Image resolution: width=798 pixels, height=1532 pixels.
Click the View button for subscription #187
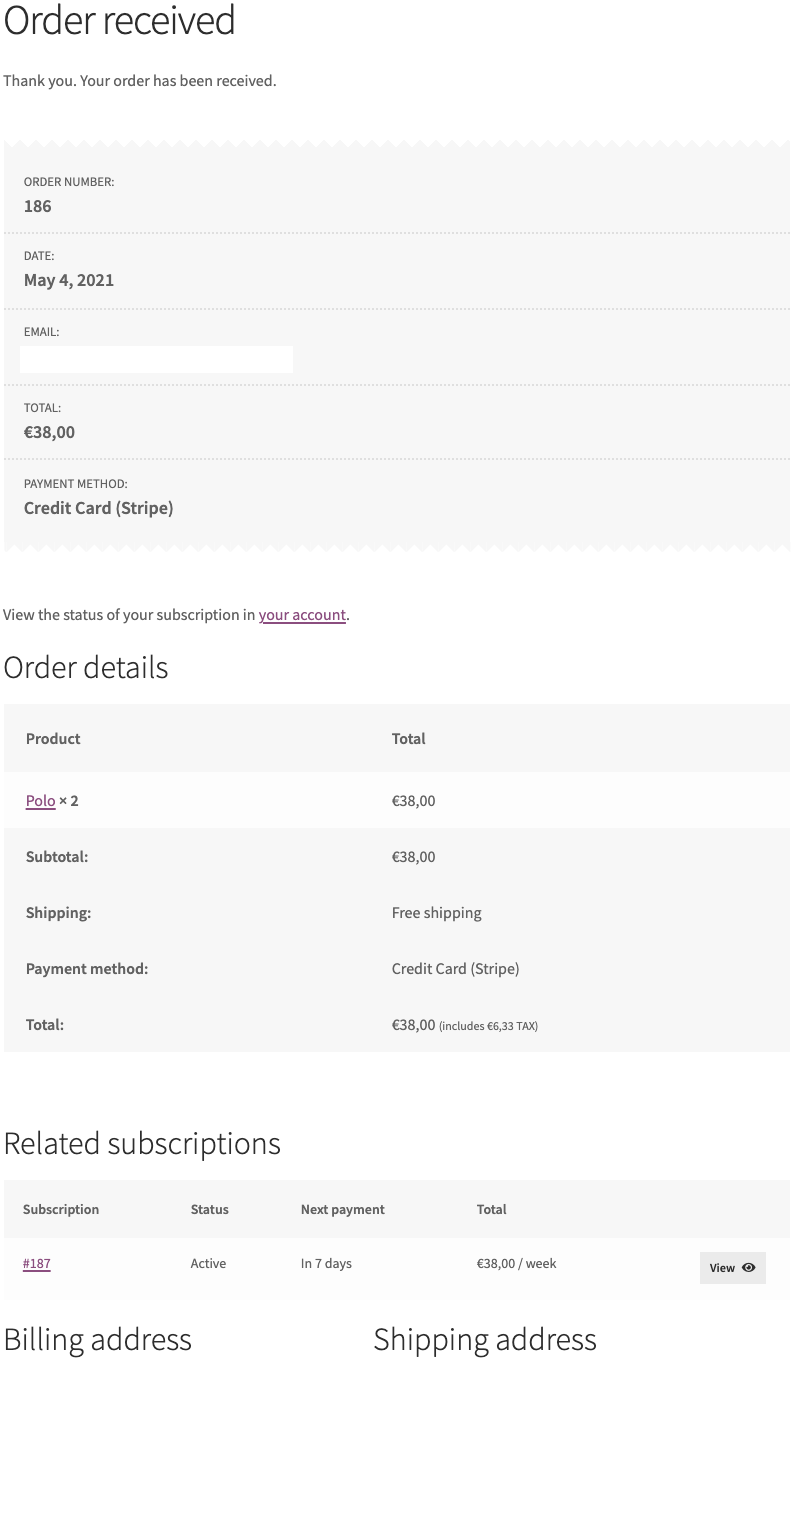732,1267
